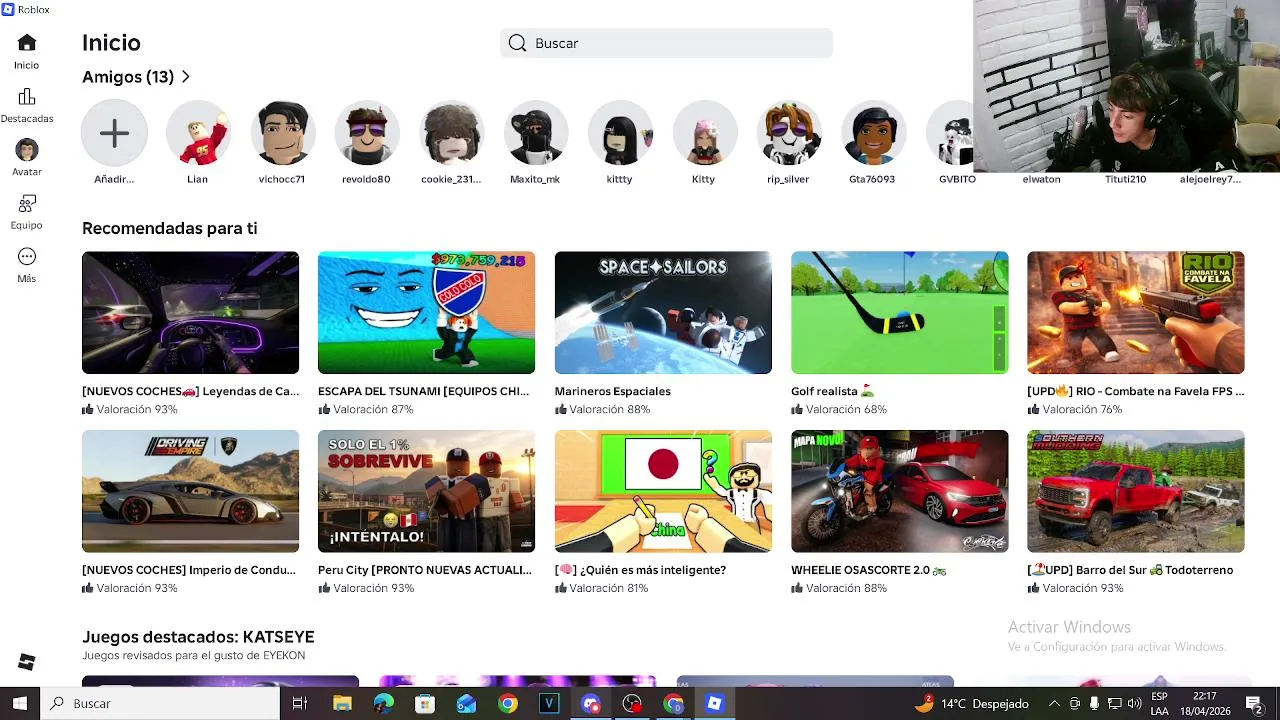
Task: Open friend Lian's avatar
Action: click(x=198, y=133)
